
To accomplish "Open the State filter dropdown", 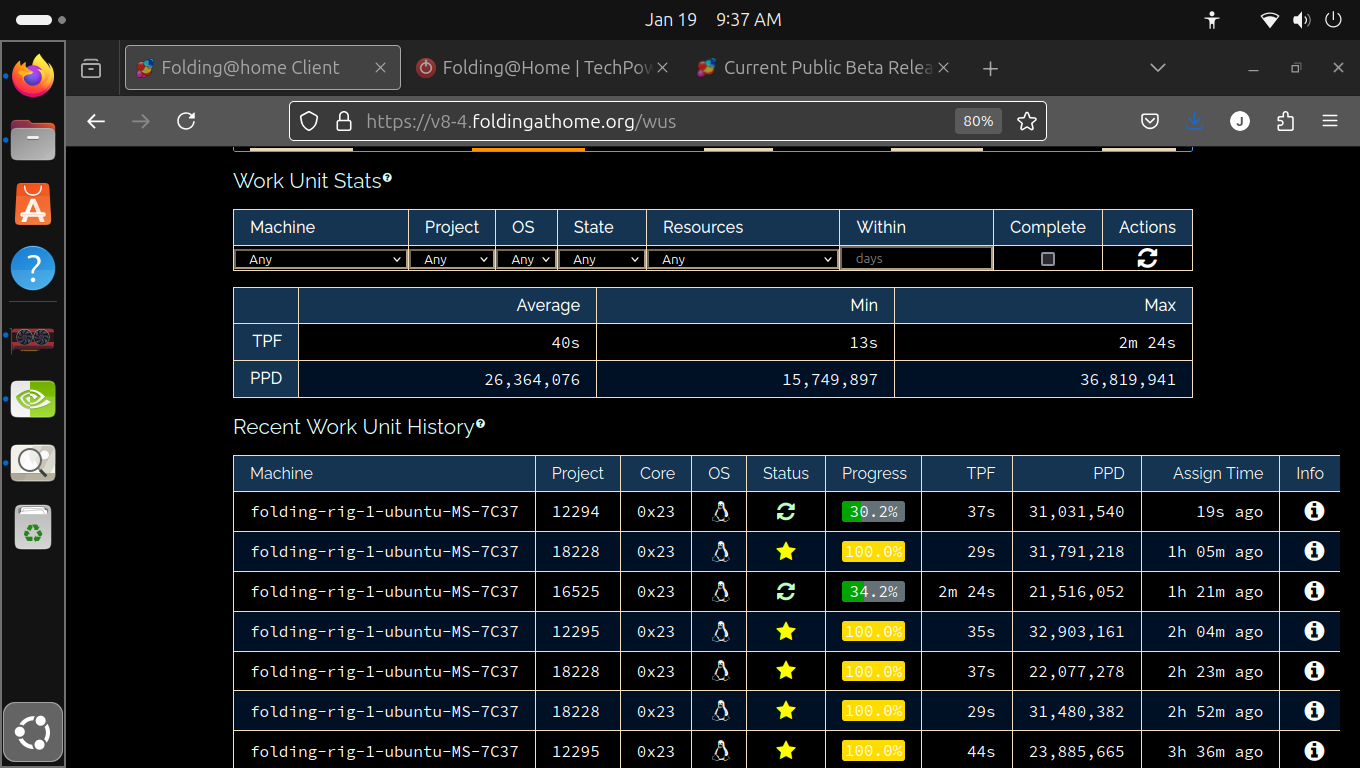I will (602, 259).
